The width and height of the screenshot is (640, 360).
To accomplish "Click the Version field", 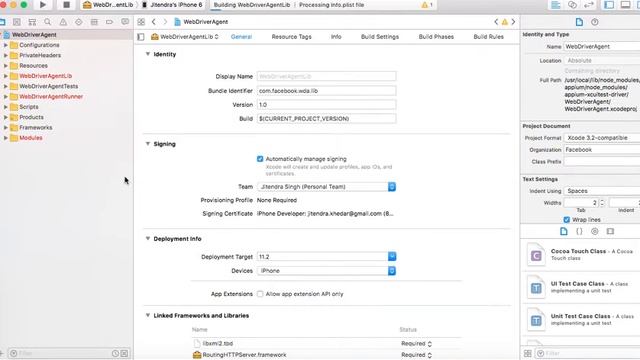I will point(327,104).
